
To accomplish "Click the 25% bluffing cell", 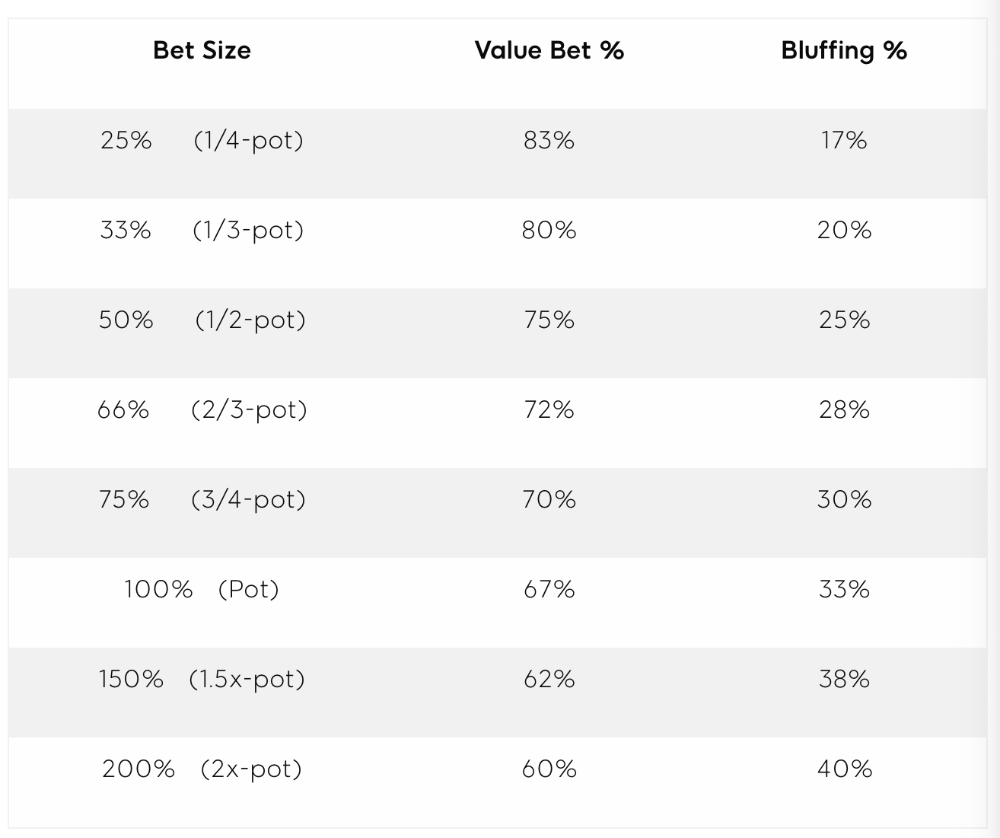I will click(x=844, y=320).
